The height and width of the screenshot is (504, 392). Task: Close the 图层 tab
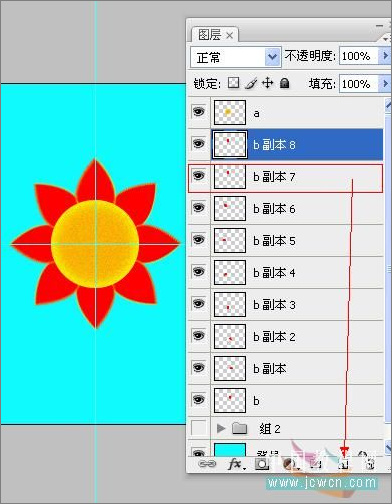pyautogui.click(x=229, y=35)
